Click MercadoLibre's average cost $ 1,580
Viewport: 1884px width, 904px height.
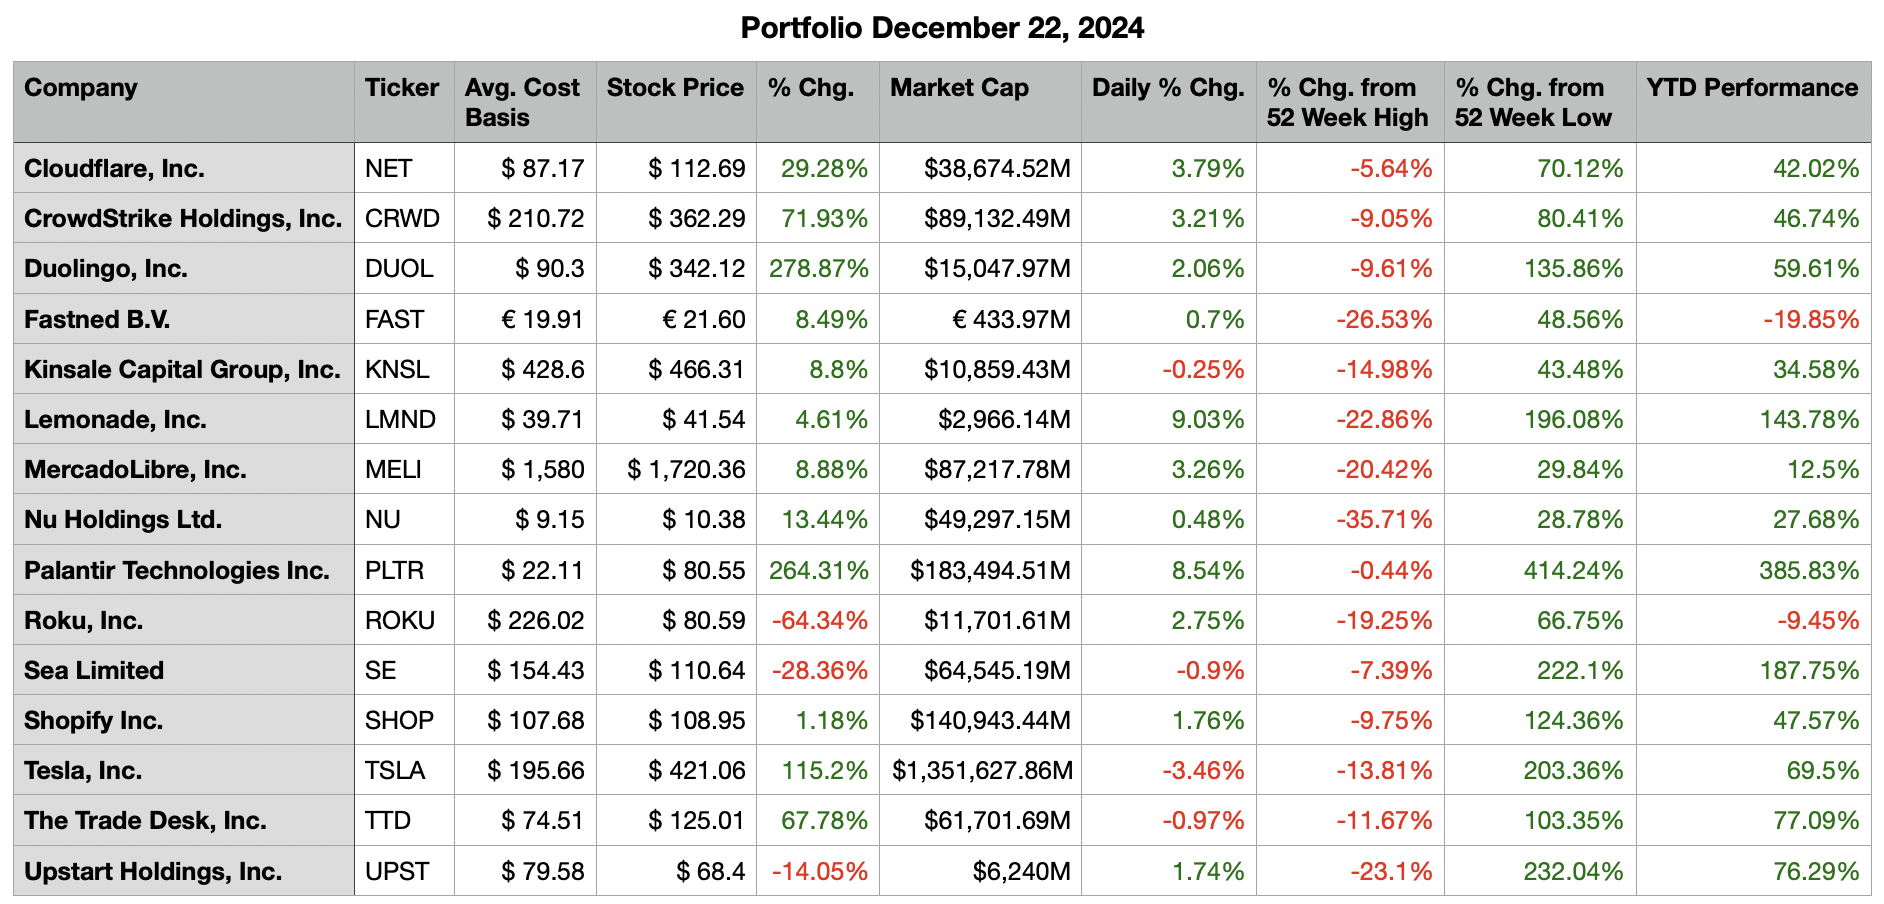point(542,470)
